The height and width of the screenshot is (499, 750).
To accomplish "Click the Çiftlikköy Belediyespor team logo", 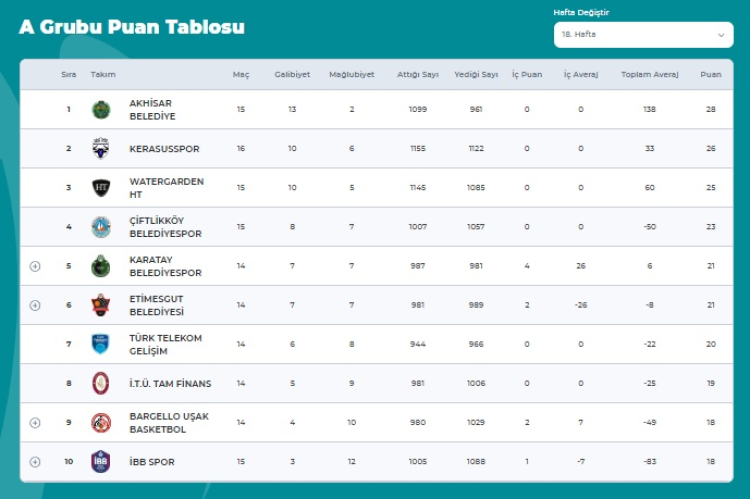I will 101,227.
